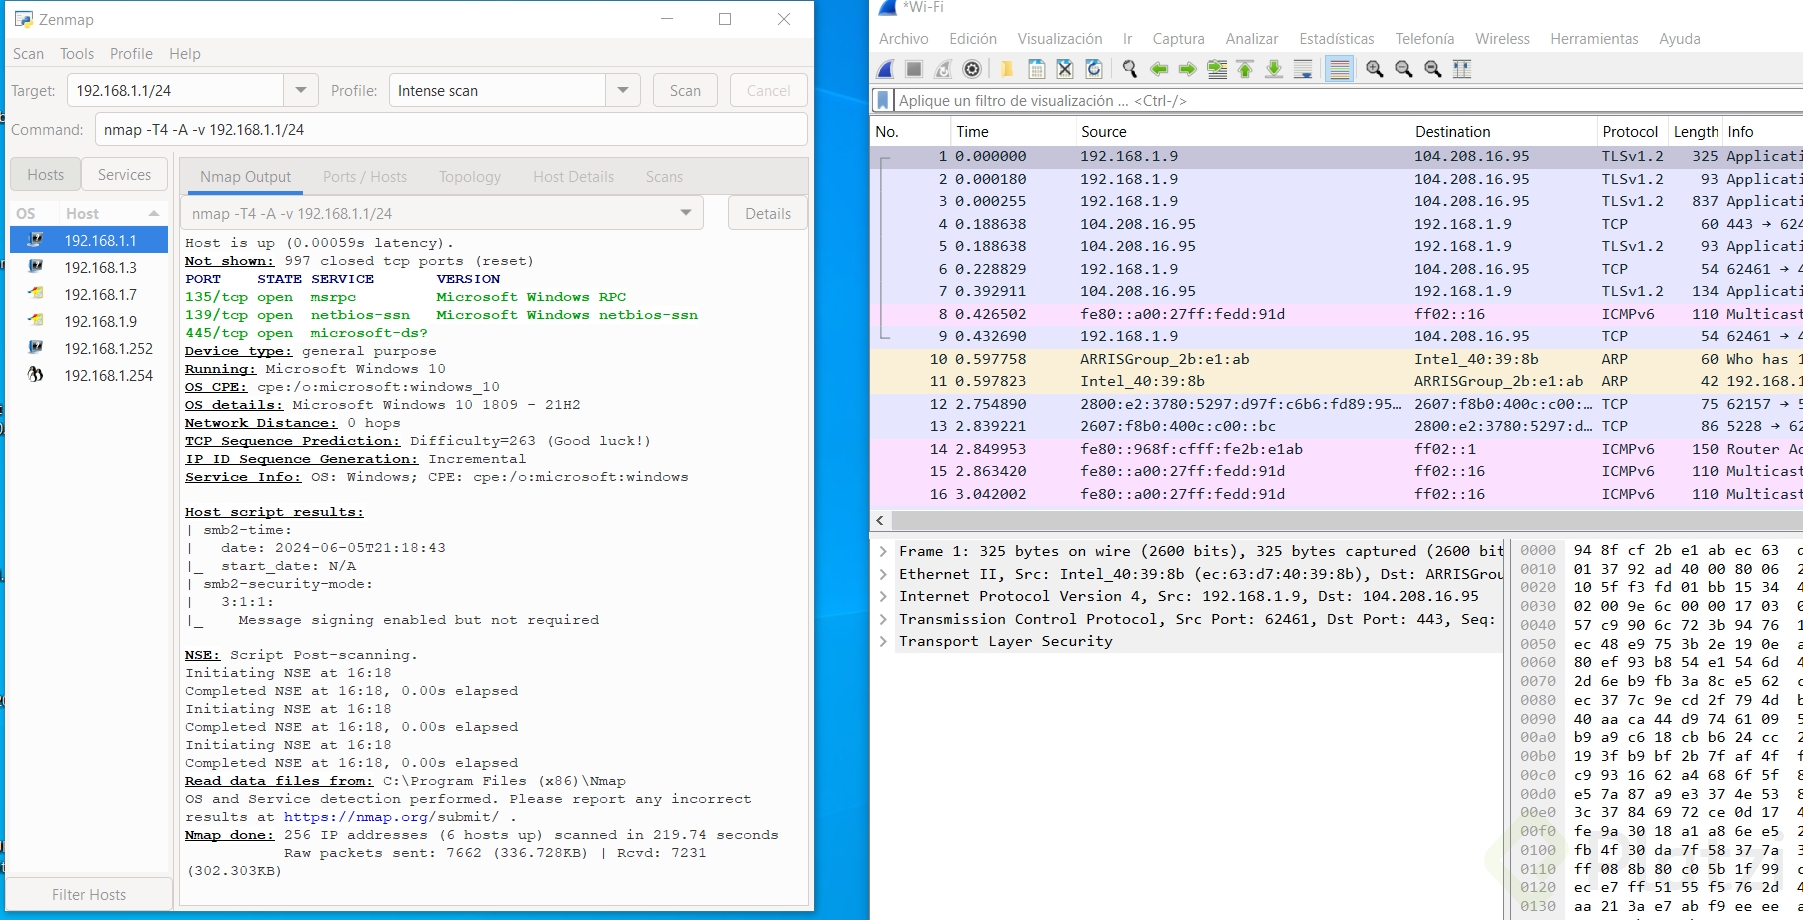Toggle auto-scroll to last packet
Screen dimensions: 1803x920
[x=1303, y=69]
